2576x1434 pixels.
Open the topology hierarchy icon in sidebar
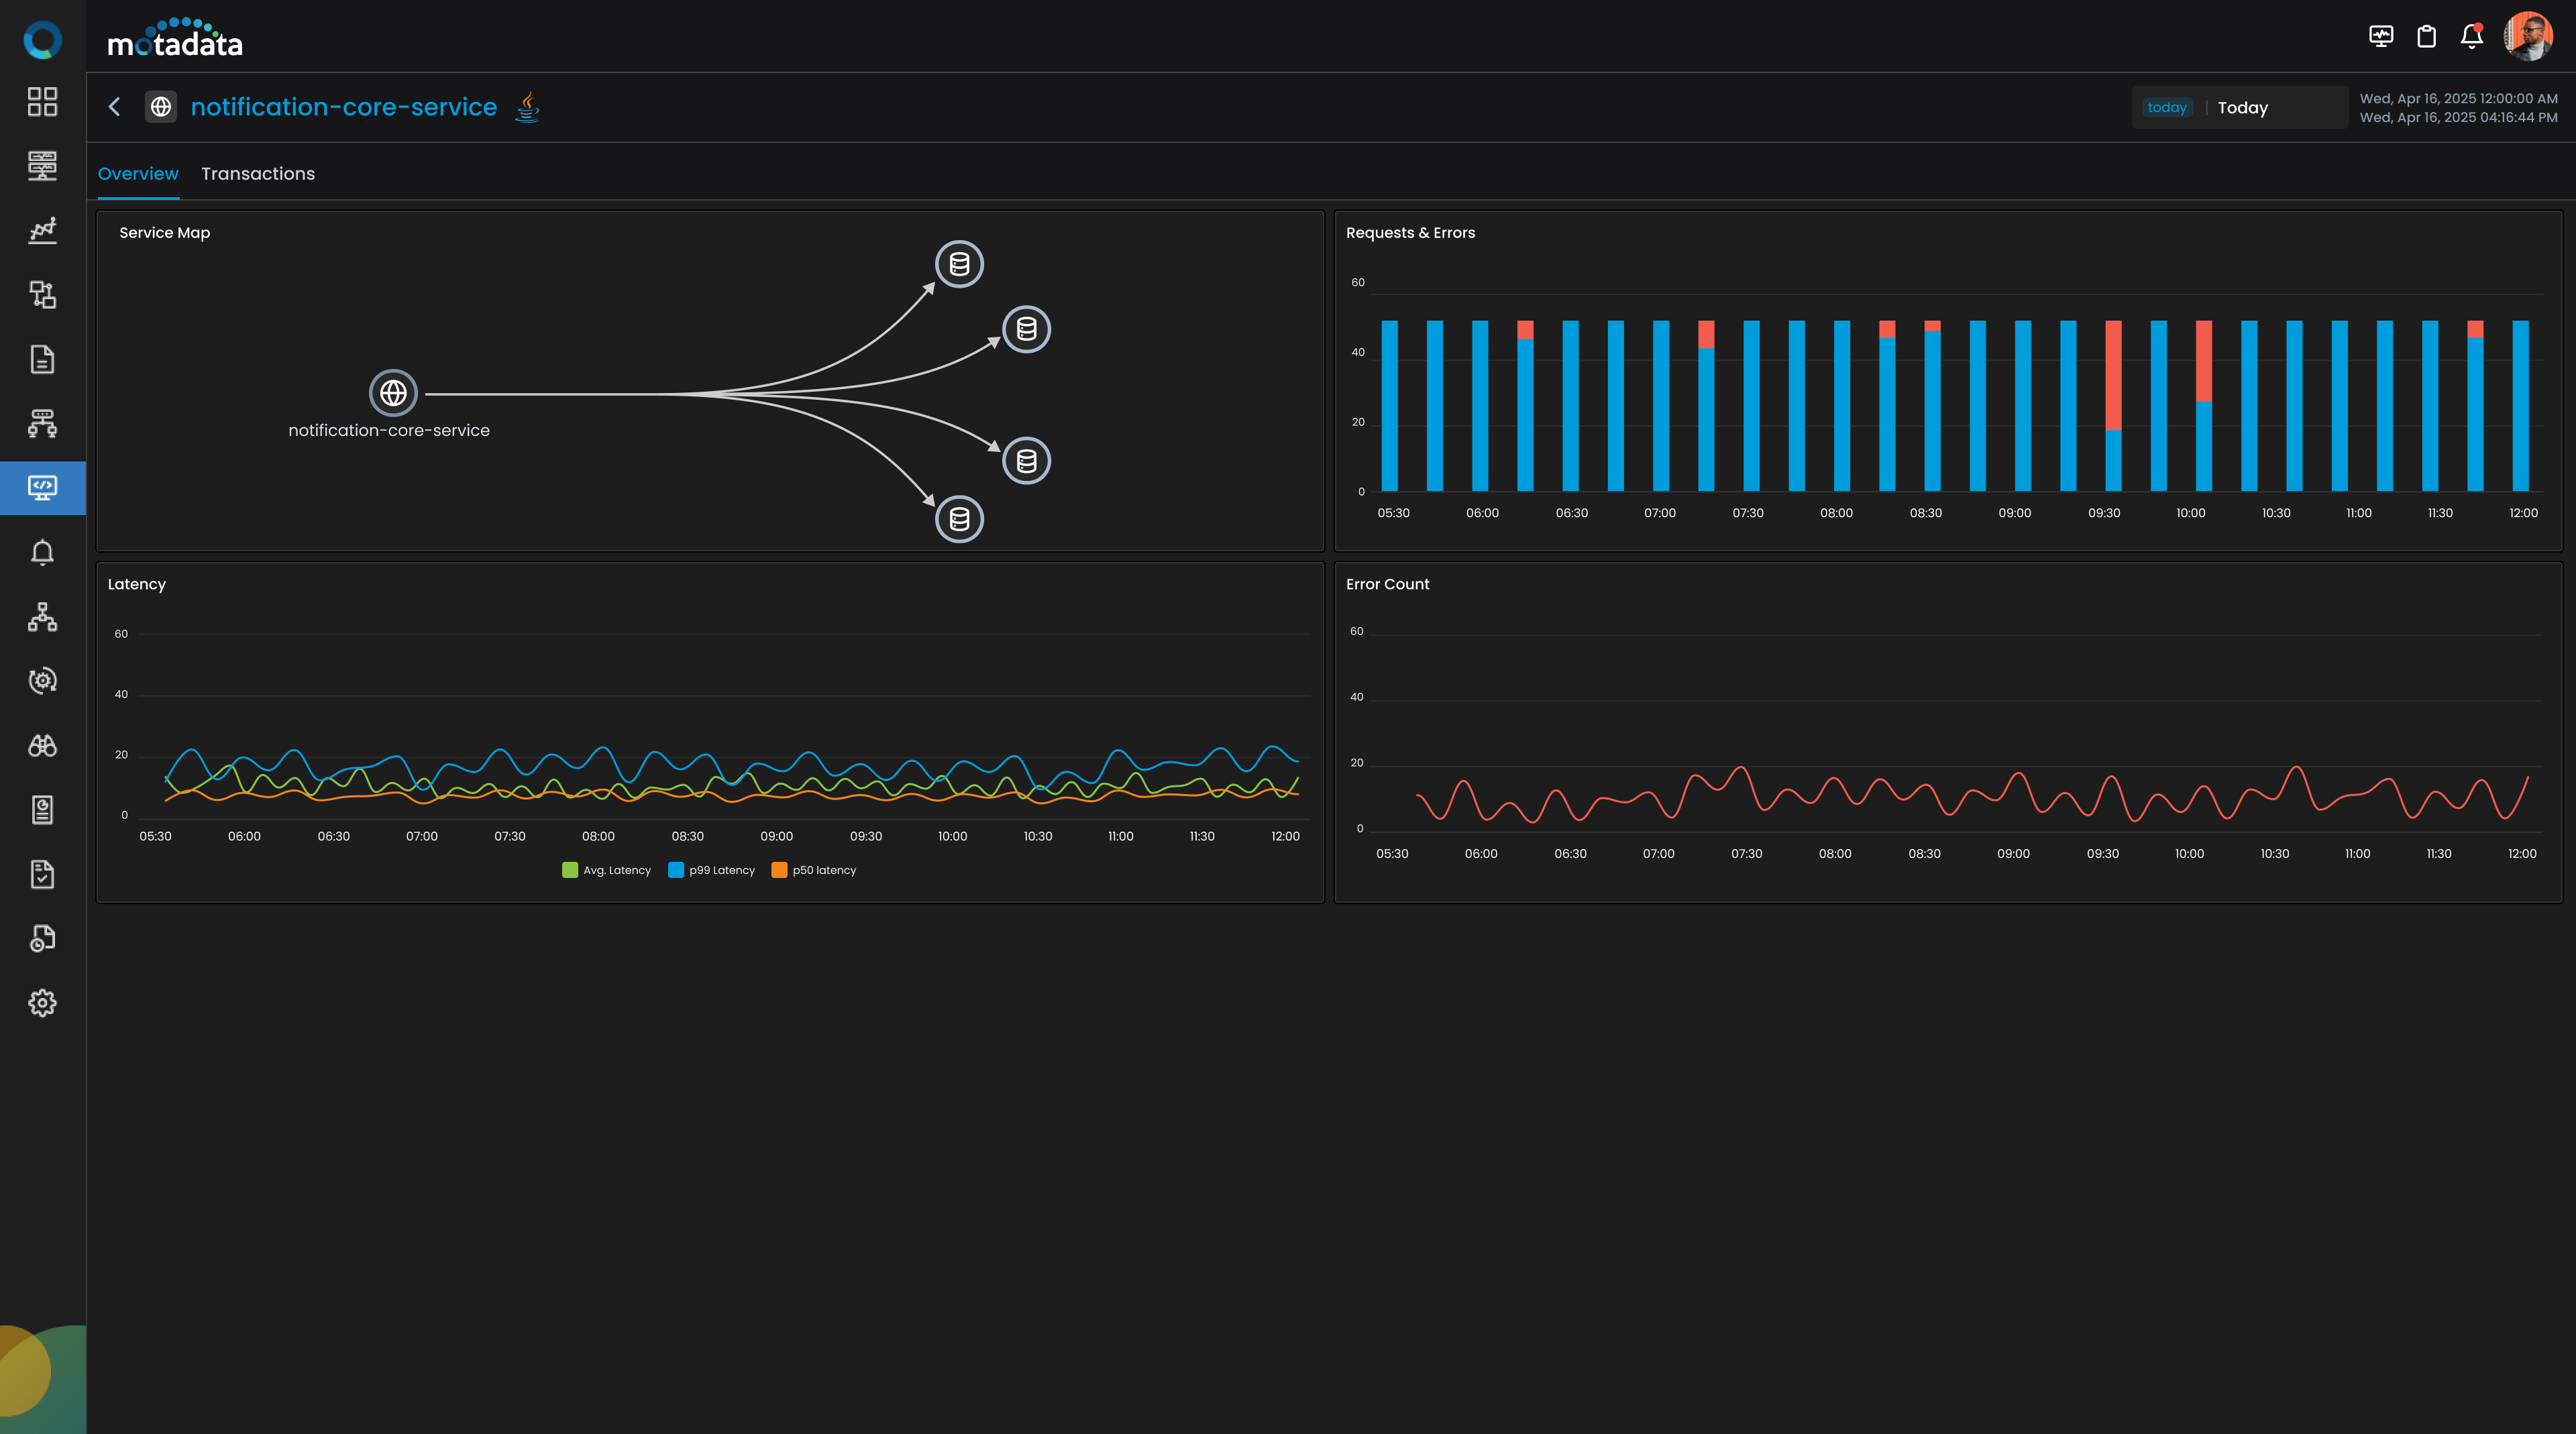pos(42,617)
